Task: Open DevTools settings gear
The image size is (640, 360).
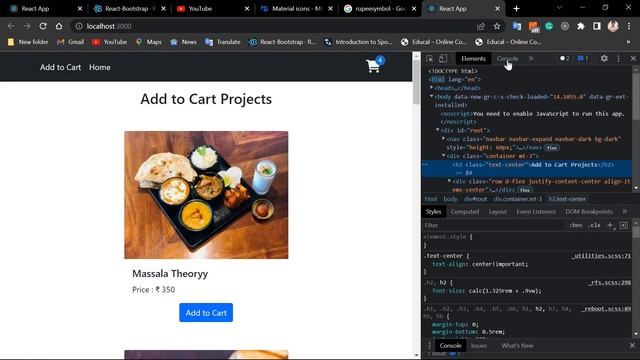Action: click(604, 59)
